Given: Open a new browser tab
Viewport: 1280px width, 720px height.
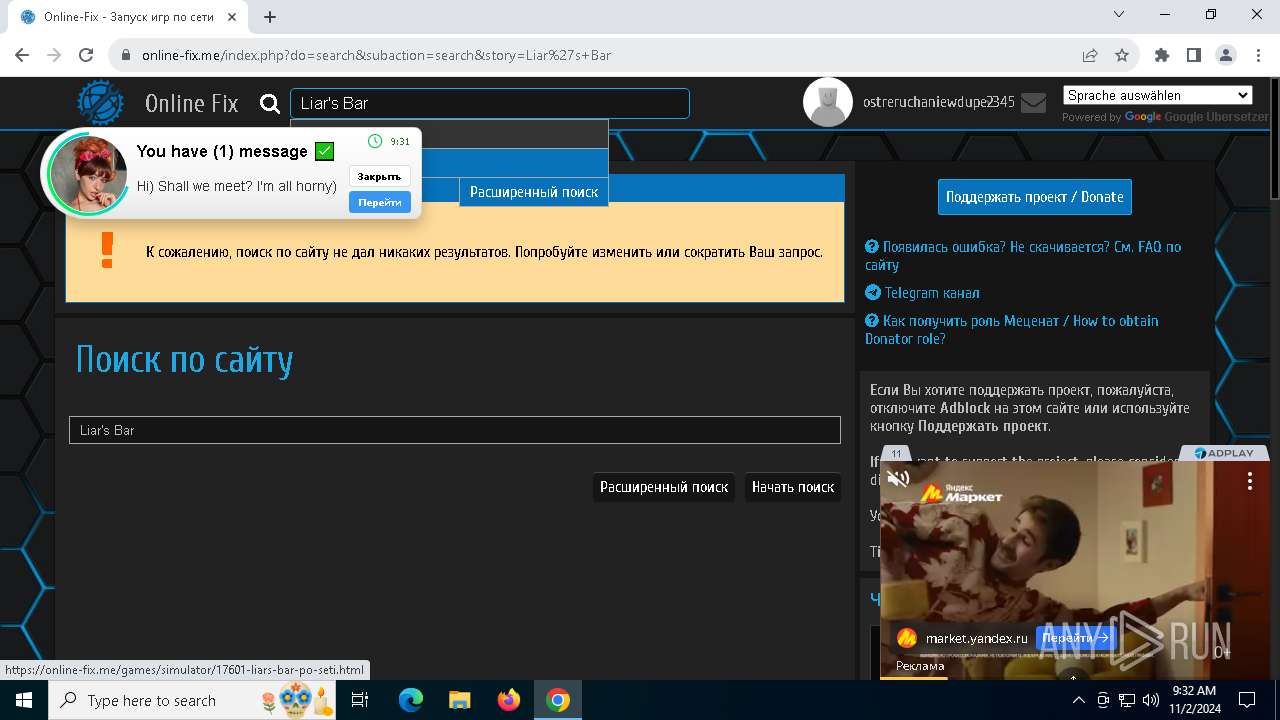Looking at the screenshot, I should [270, 17].
